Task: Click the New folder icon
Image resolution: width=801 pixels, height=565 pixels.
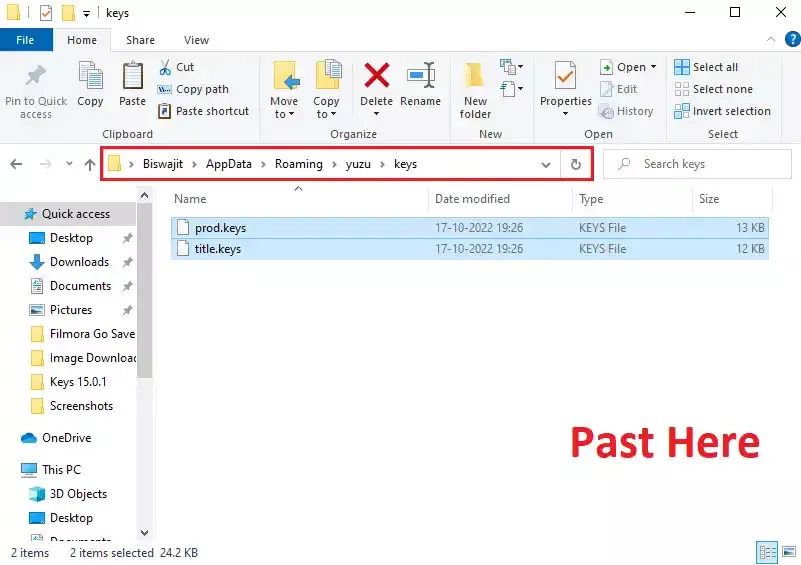Action: 475,76
